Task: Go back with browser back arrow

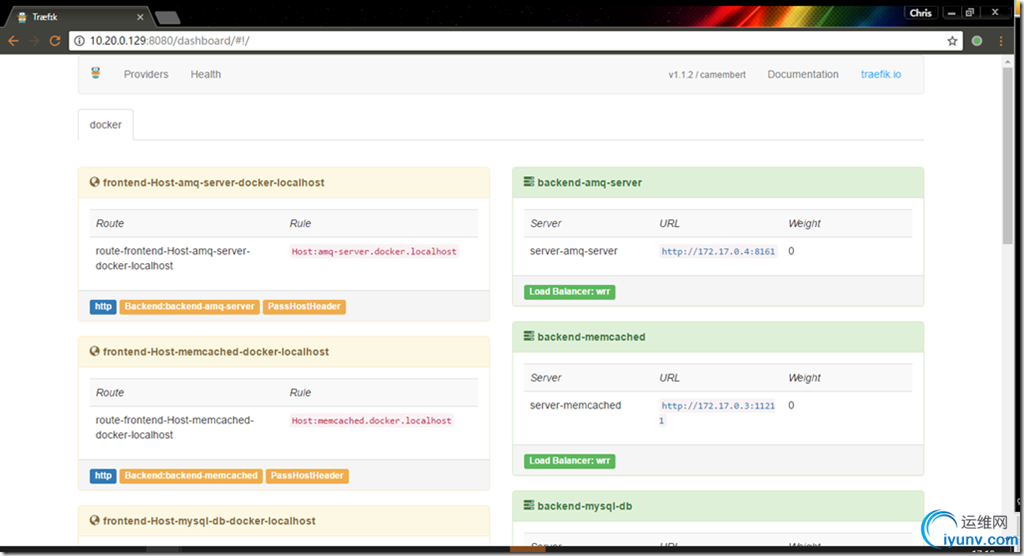Action: pos(13,41)
